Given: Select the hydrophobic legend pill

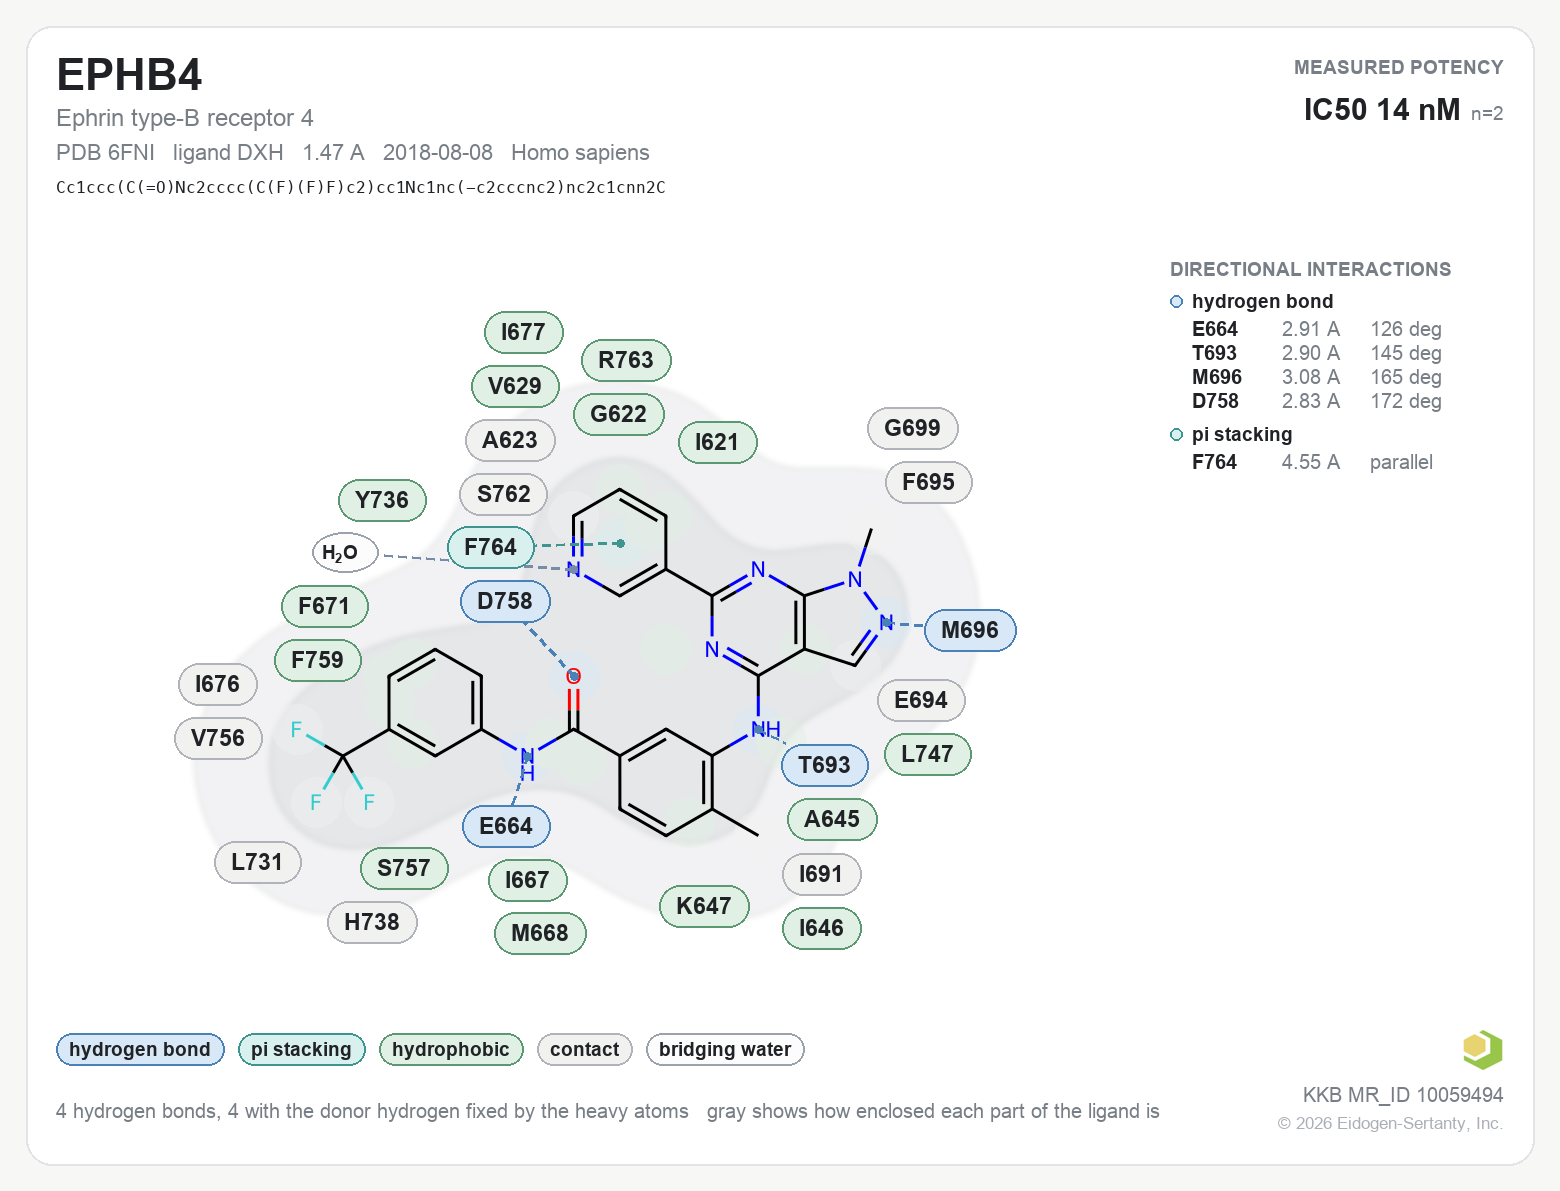Looking at the screenshot, I should 451,1049.
